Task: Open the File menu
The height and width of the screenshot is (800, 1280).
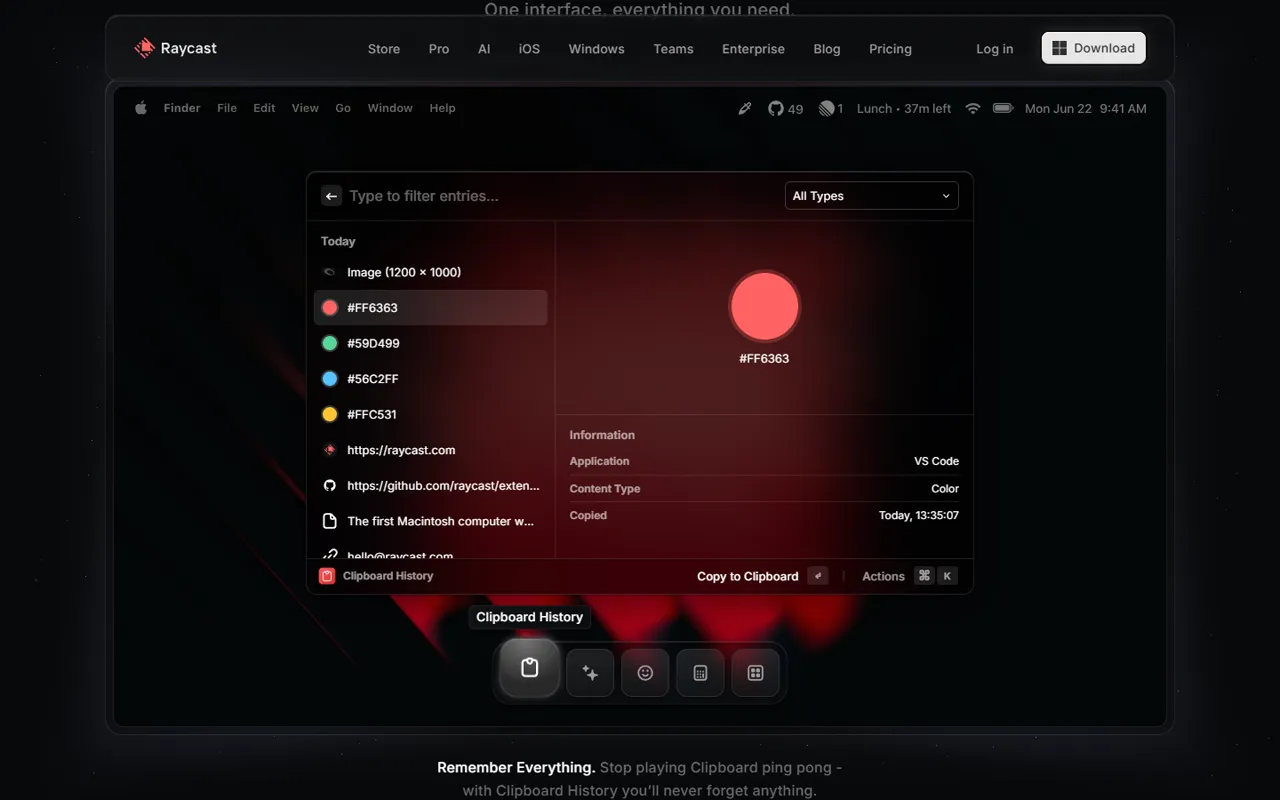Action: click(227, 108)
